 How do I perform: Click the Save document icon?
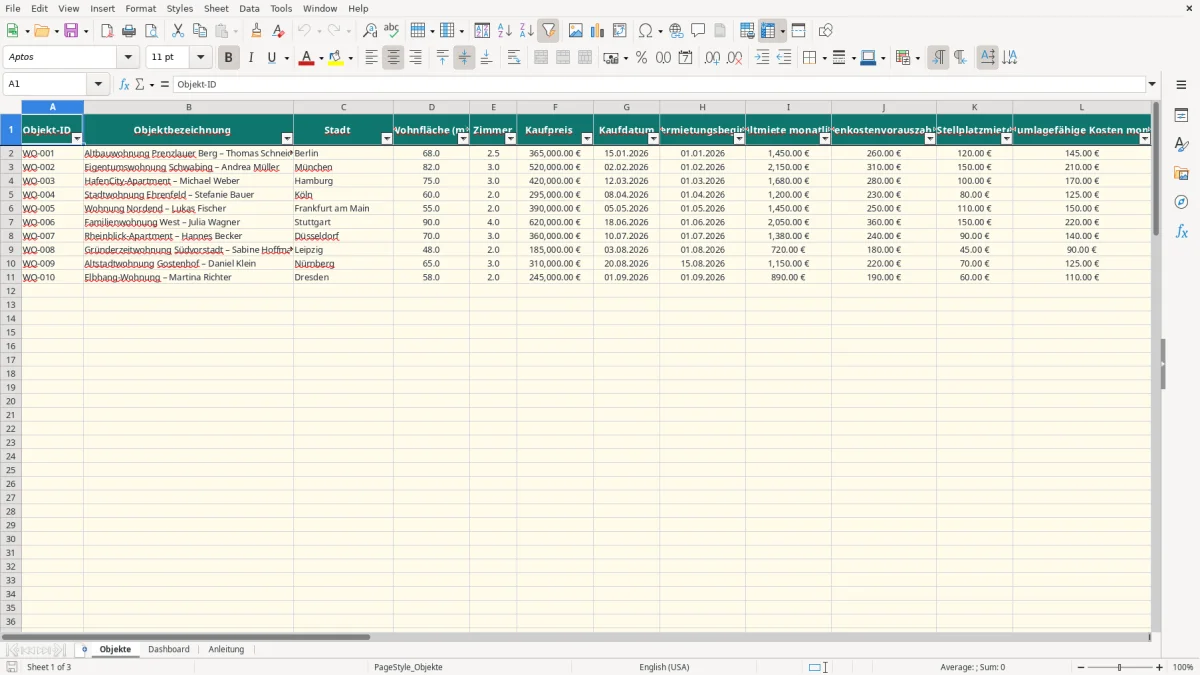point(71,31)
